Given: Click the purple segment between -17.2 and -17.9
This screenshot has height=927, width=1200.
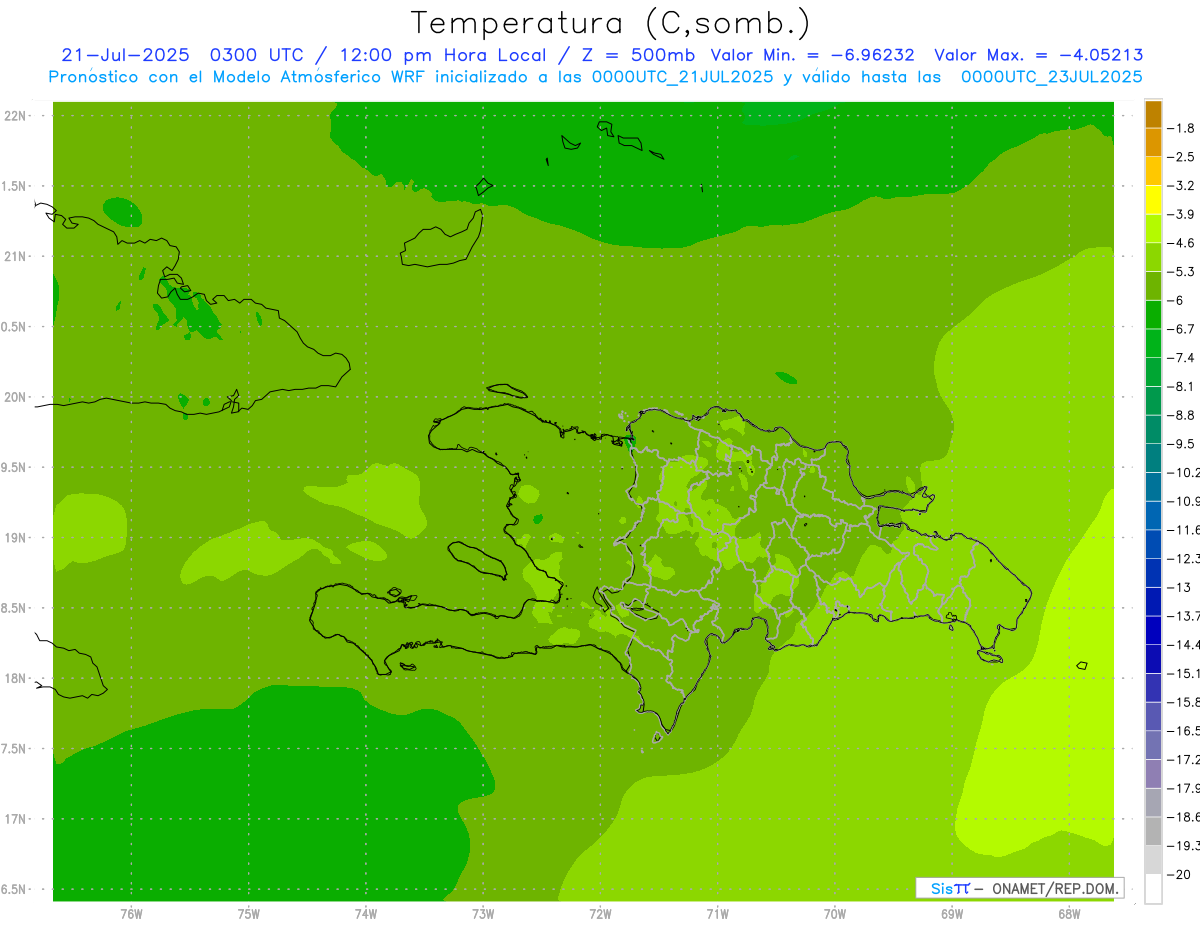Looking at the screenshot, I should (x=1153, y=774).
